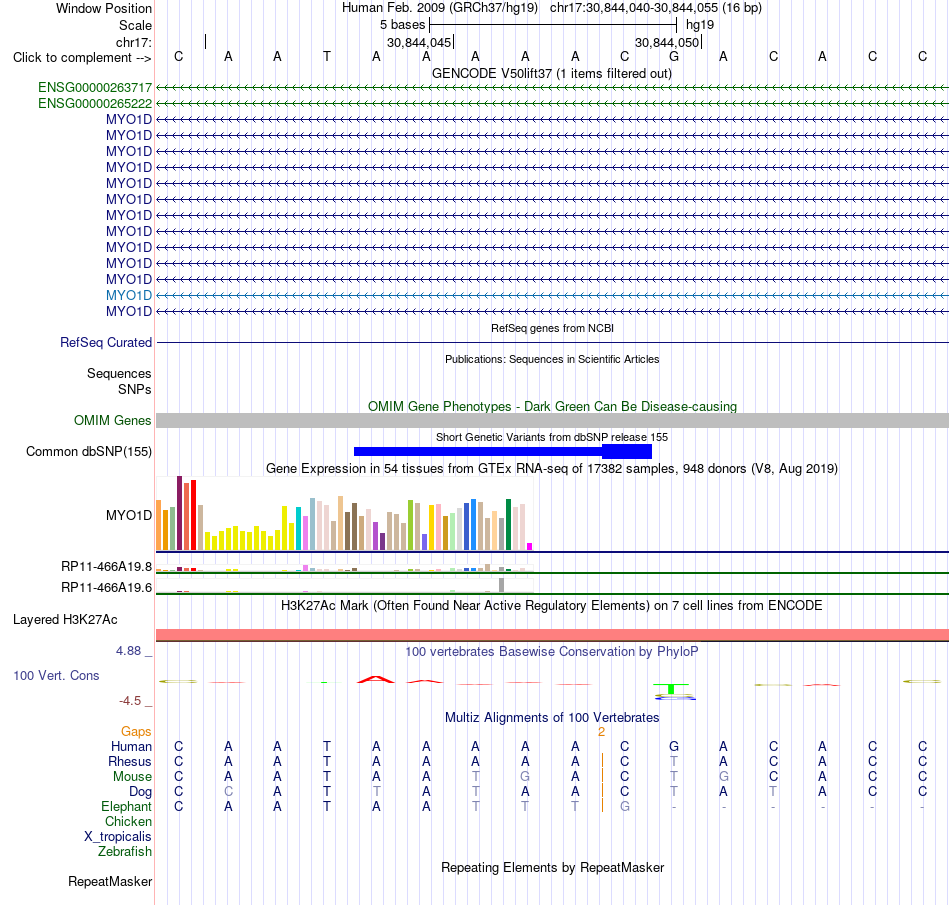This screenshot has height=905, width=950.
Task: Click the 'Click to complement -->' label
Action: [x=82, y=58]
